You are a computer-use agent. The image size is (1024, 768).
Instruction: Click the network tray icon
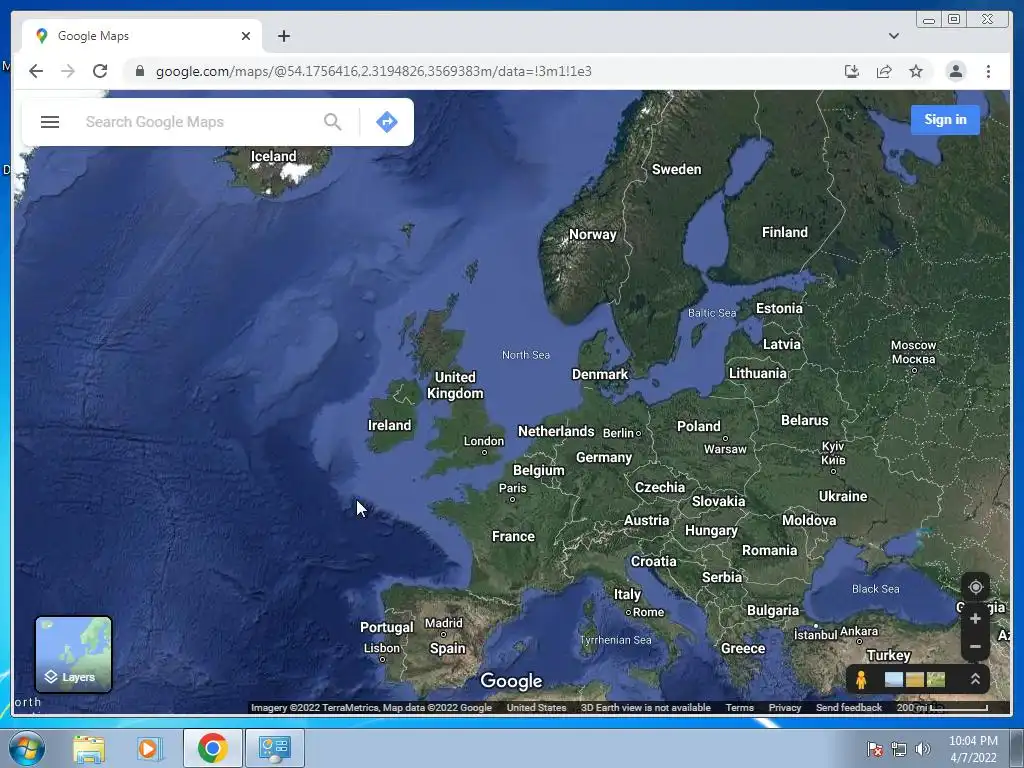(x=899, y=749)
